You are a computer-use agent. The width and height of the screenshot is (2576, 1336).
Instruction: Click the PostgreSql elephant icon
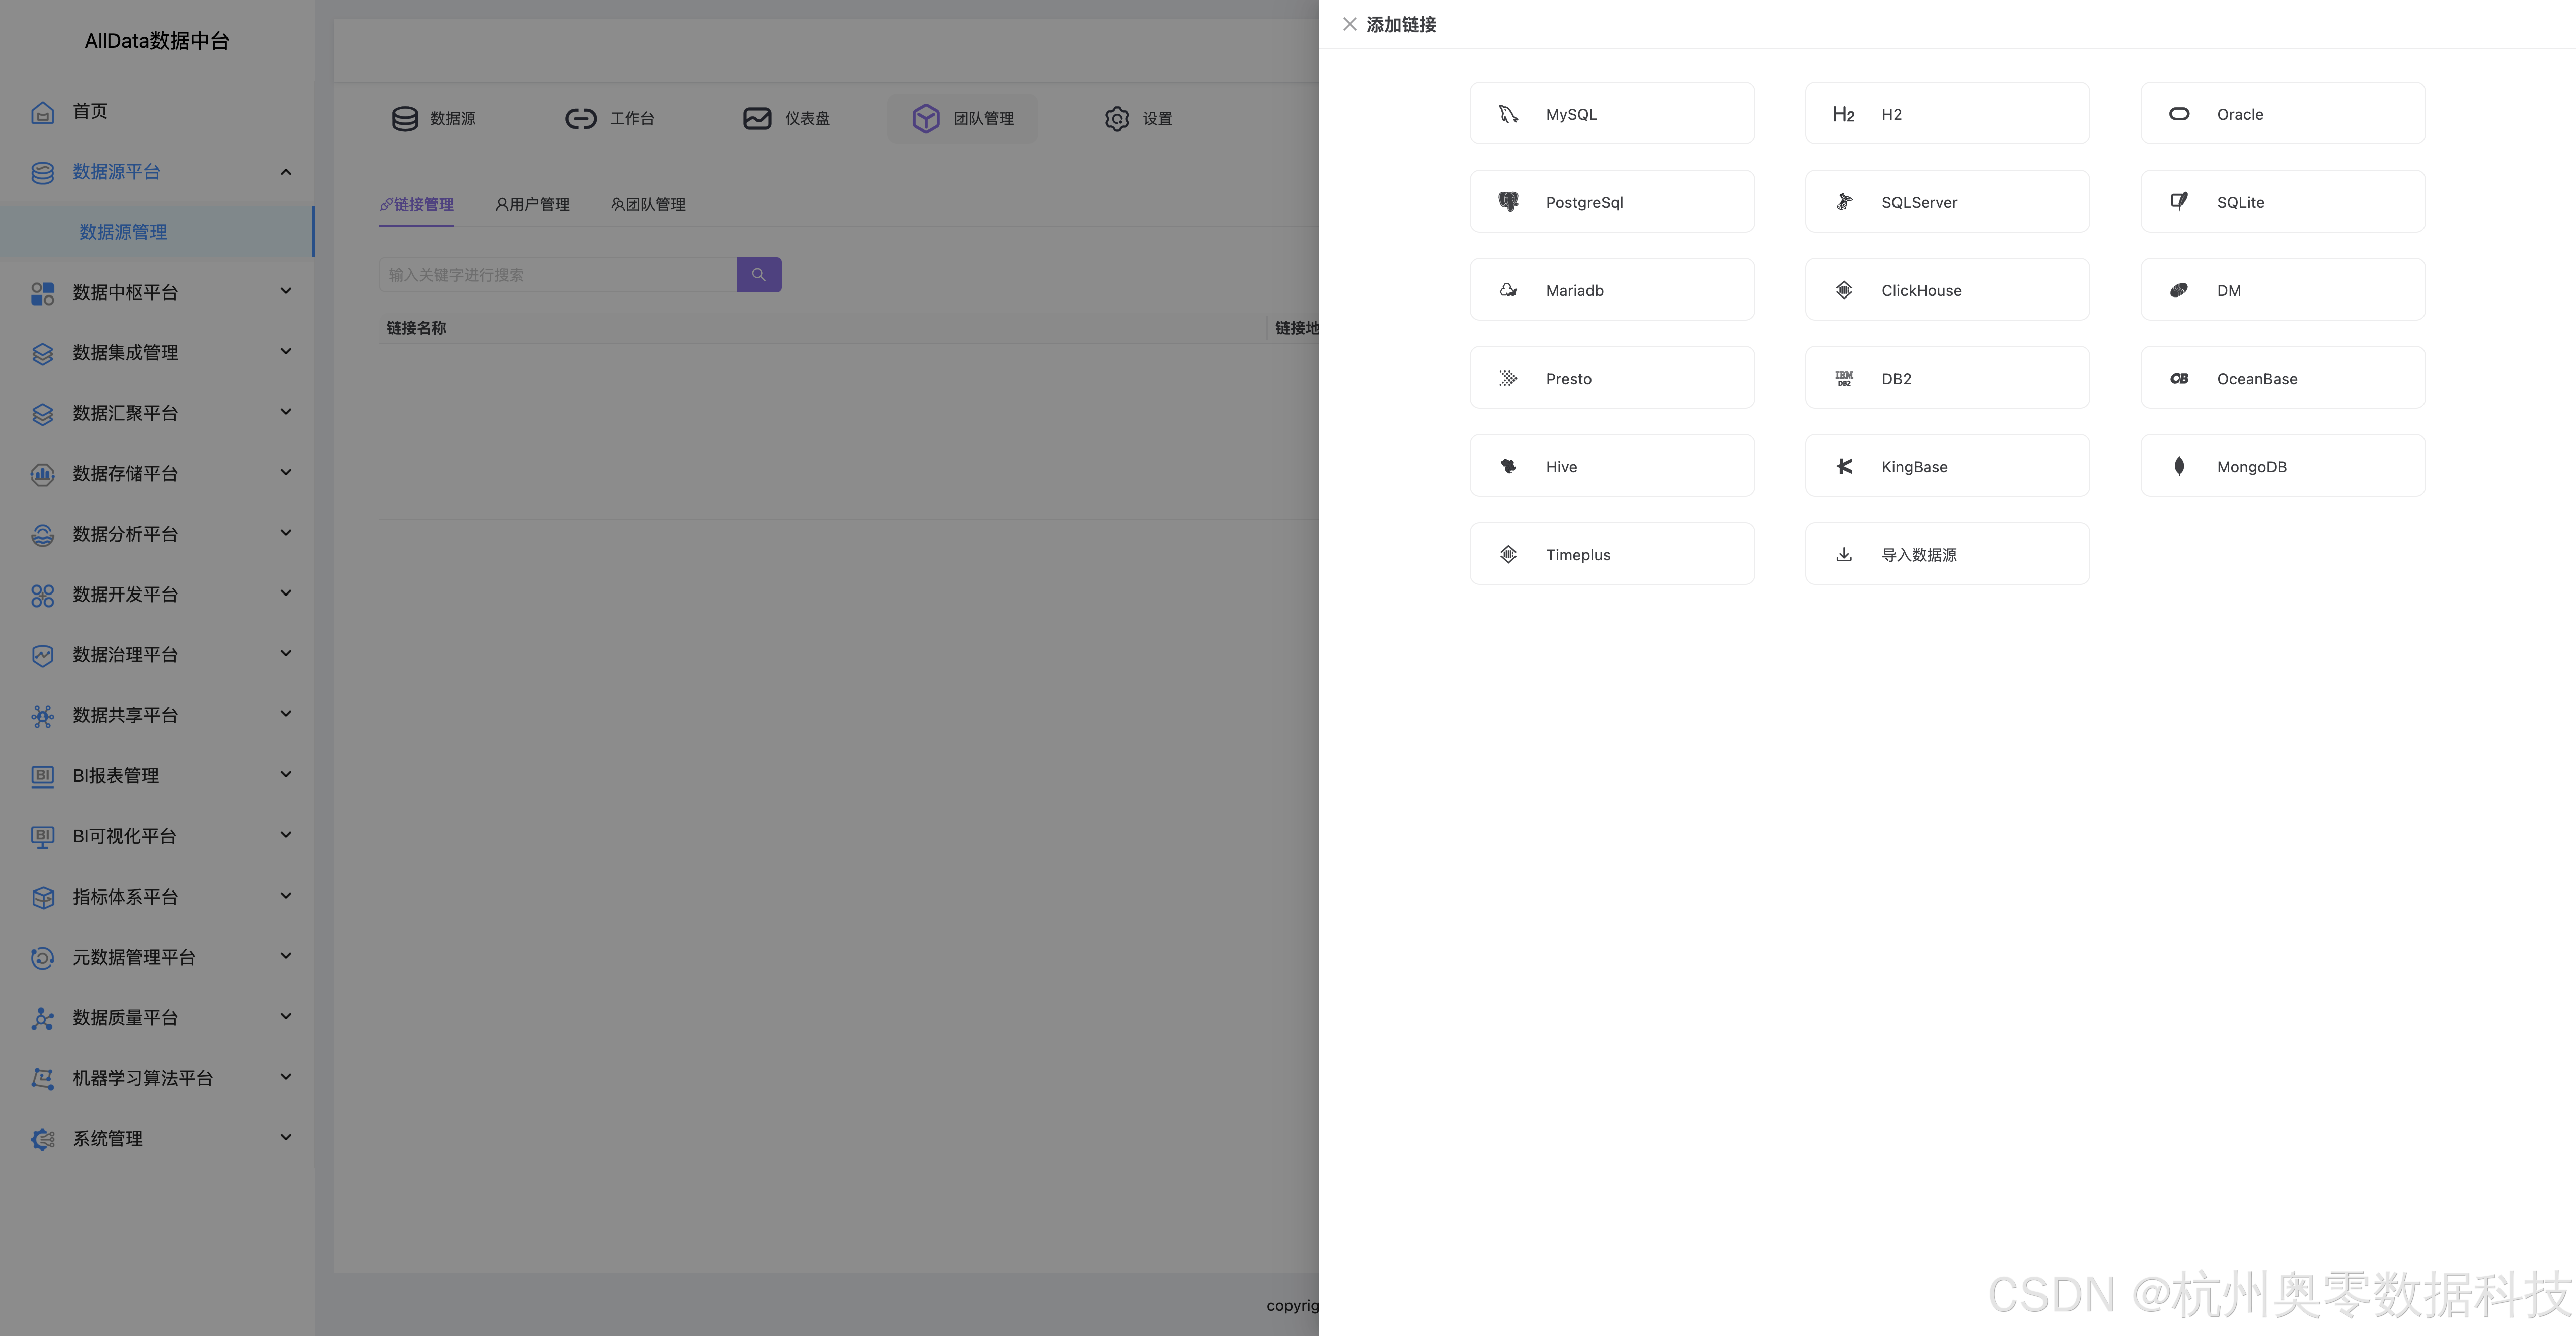point(1508,202)
